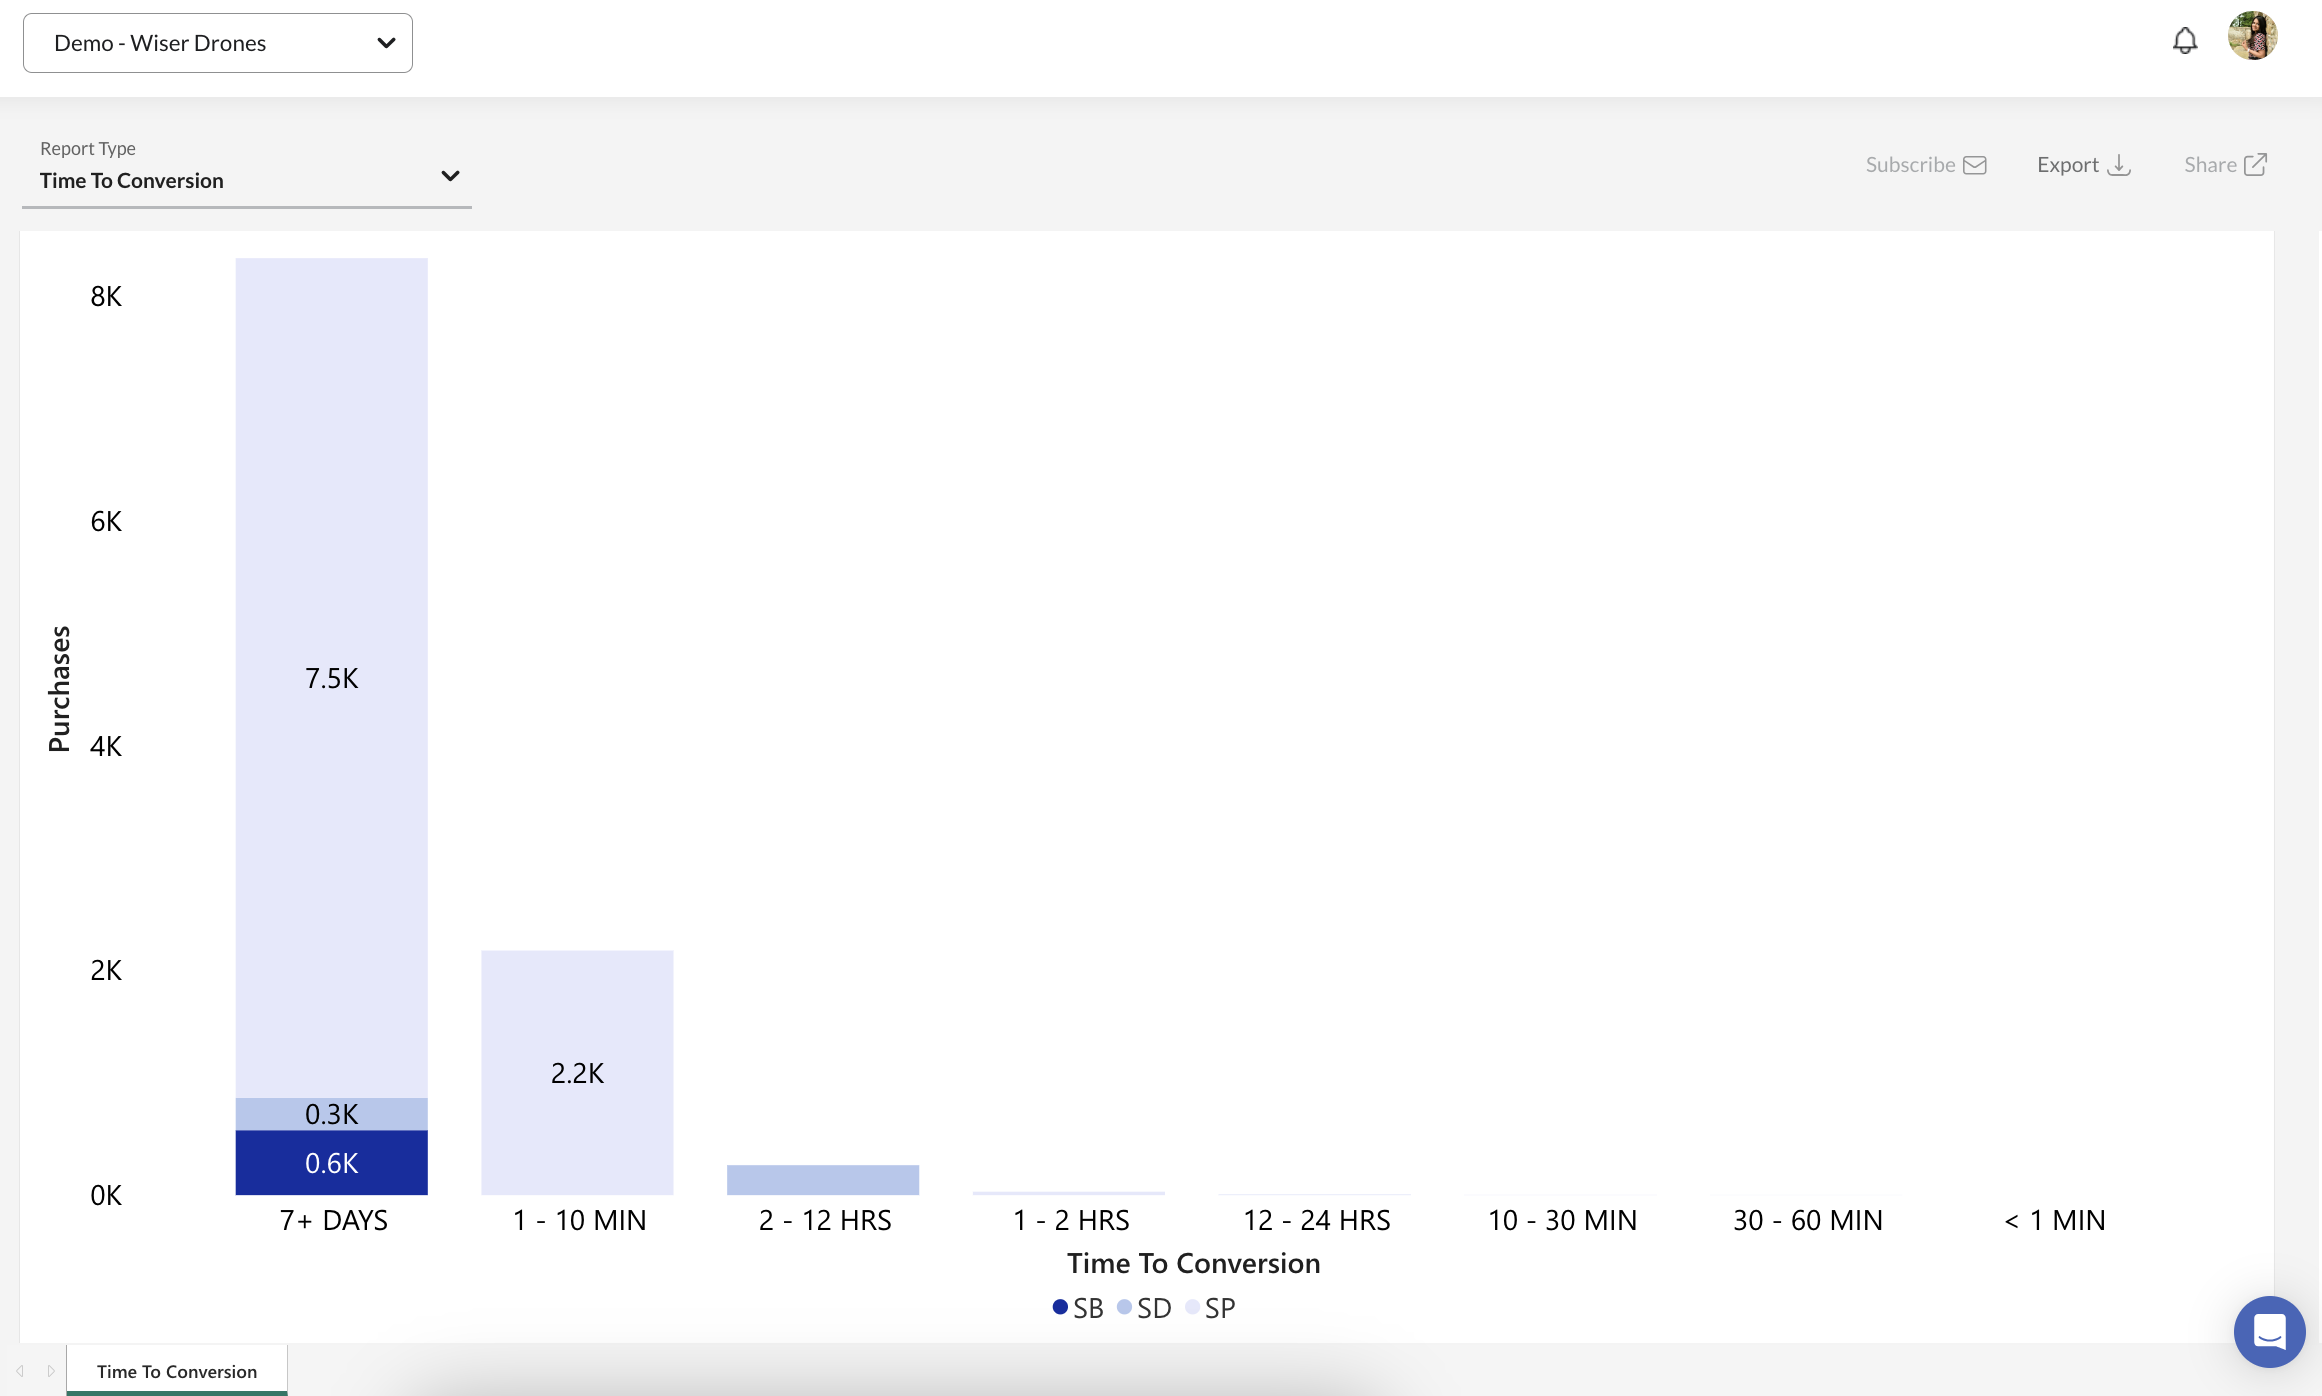
Task: Click the Share external-link icon
Action: click(2255, 164)
